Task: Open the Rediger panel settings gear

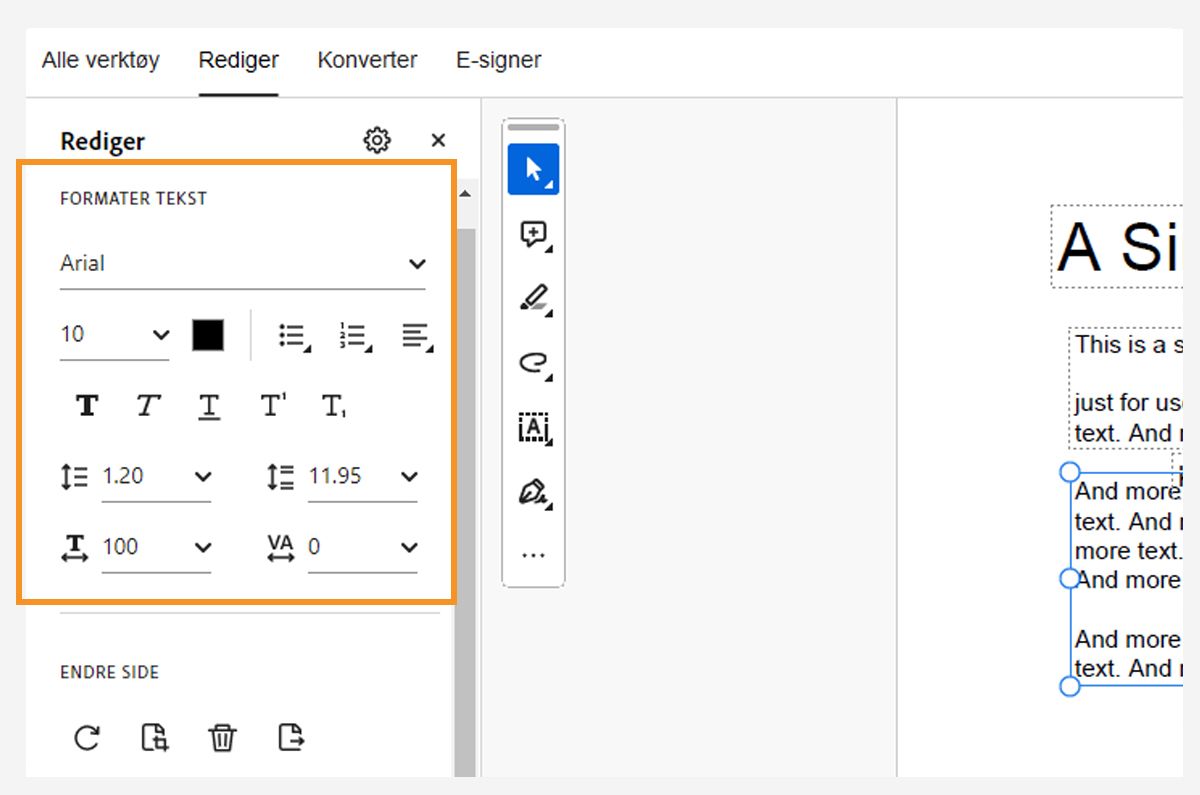Action: coord(377,141)
